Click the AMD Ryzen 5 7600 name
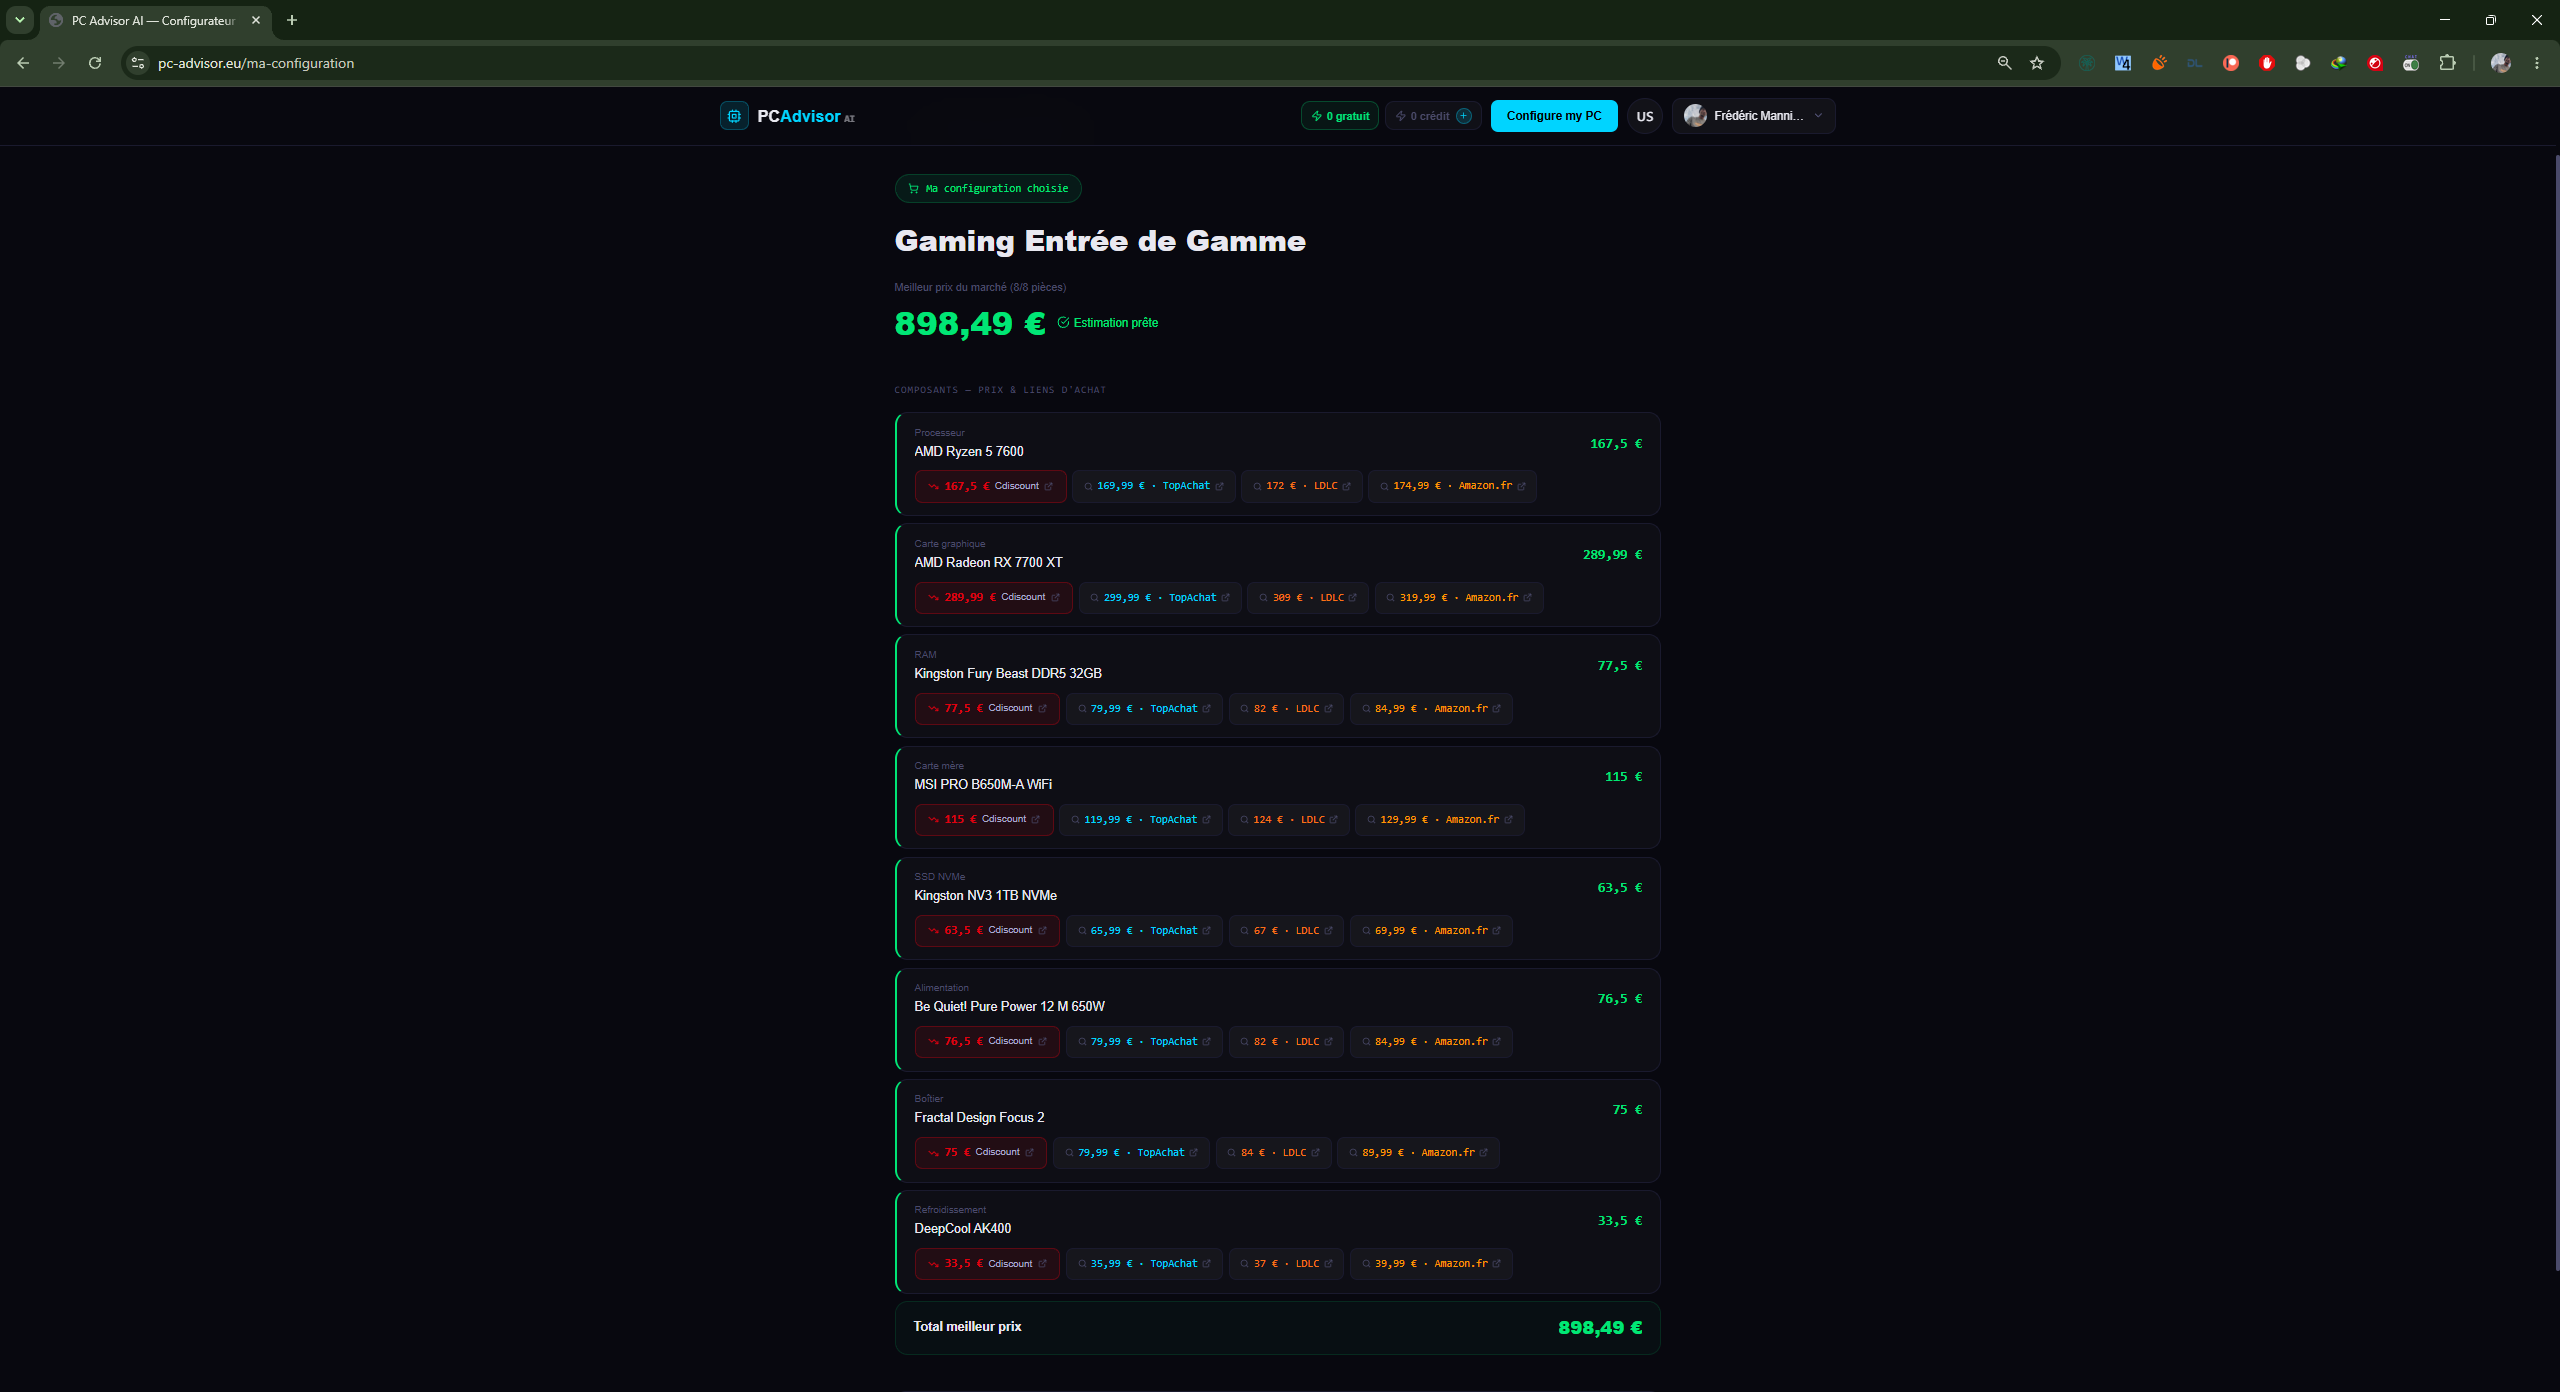 click(x=969, y=452)
